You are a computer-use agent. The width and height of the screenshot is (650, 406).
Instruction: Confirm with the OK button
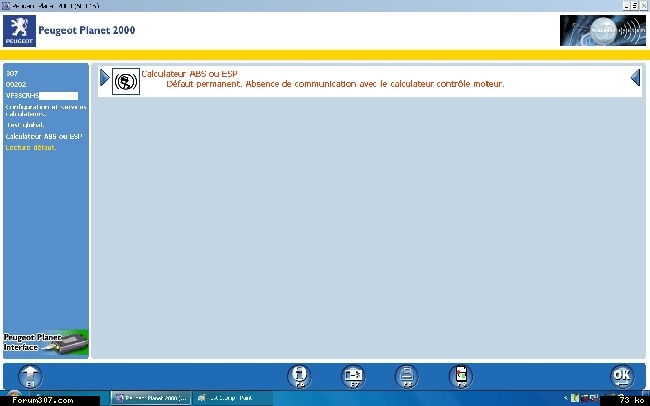(622, 377)
